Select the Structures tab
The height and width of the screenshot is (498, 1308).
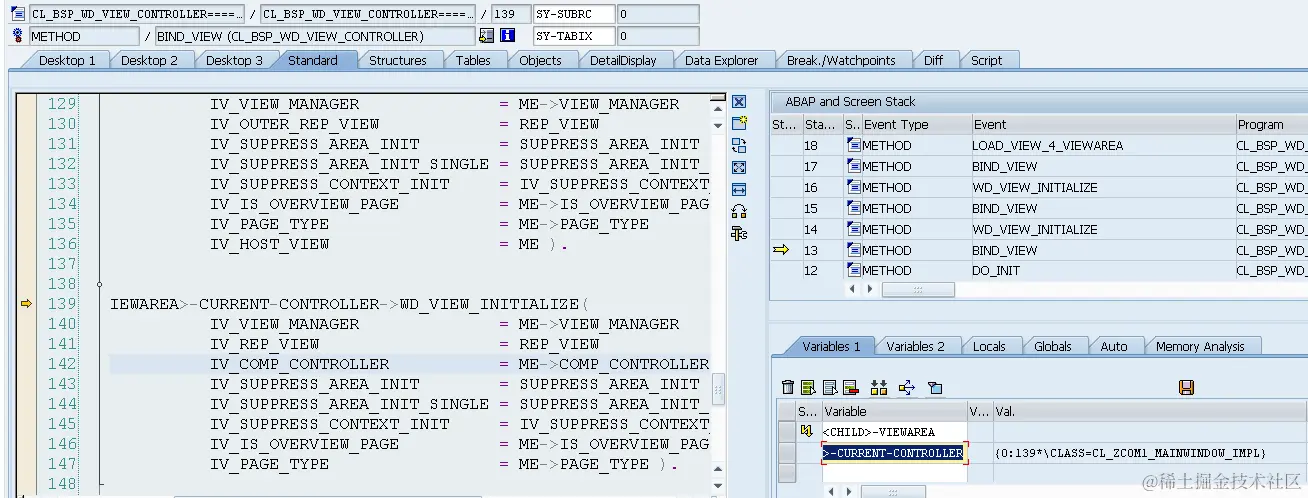(397, 60)
